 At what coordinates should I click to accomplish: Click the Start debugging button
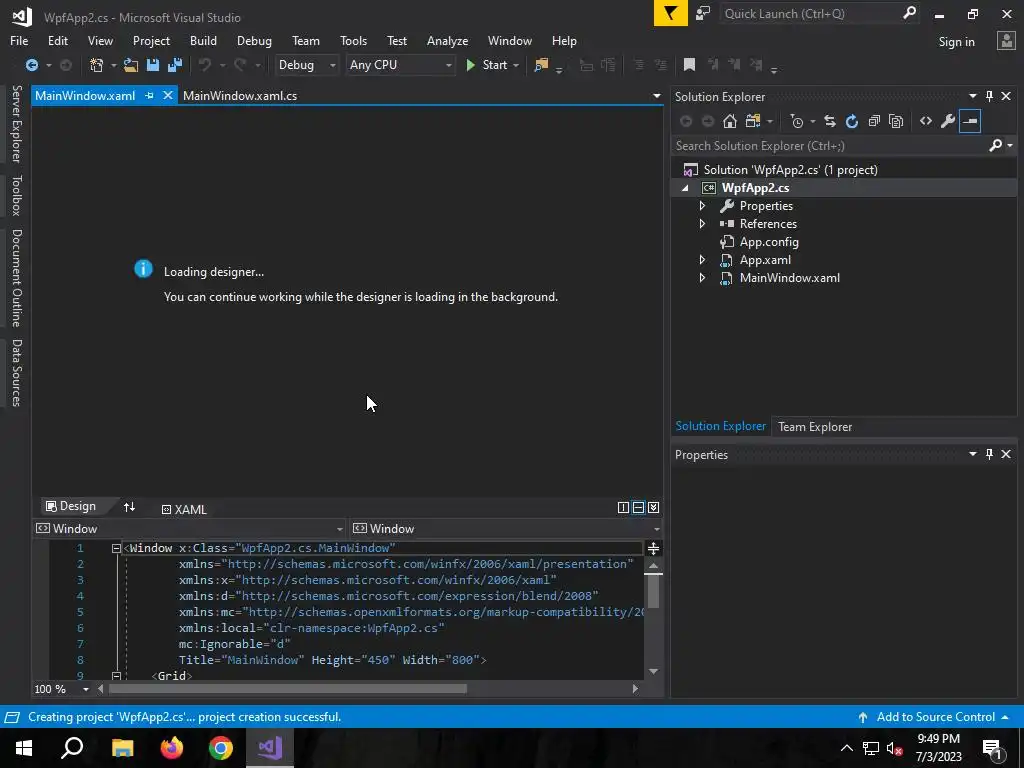(x=487, y=65)
